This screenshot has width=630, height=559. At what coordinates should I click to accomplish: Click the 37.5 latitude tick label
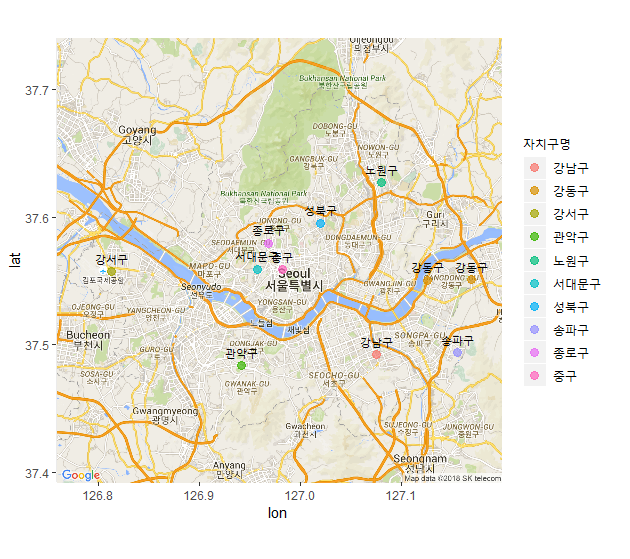click(x=37, y=346)
